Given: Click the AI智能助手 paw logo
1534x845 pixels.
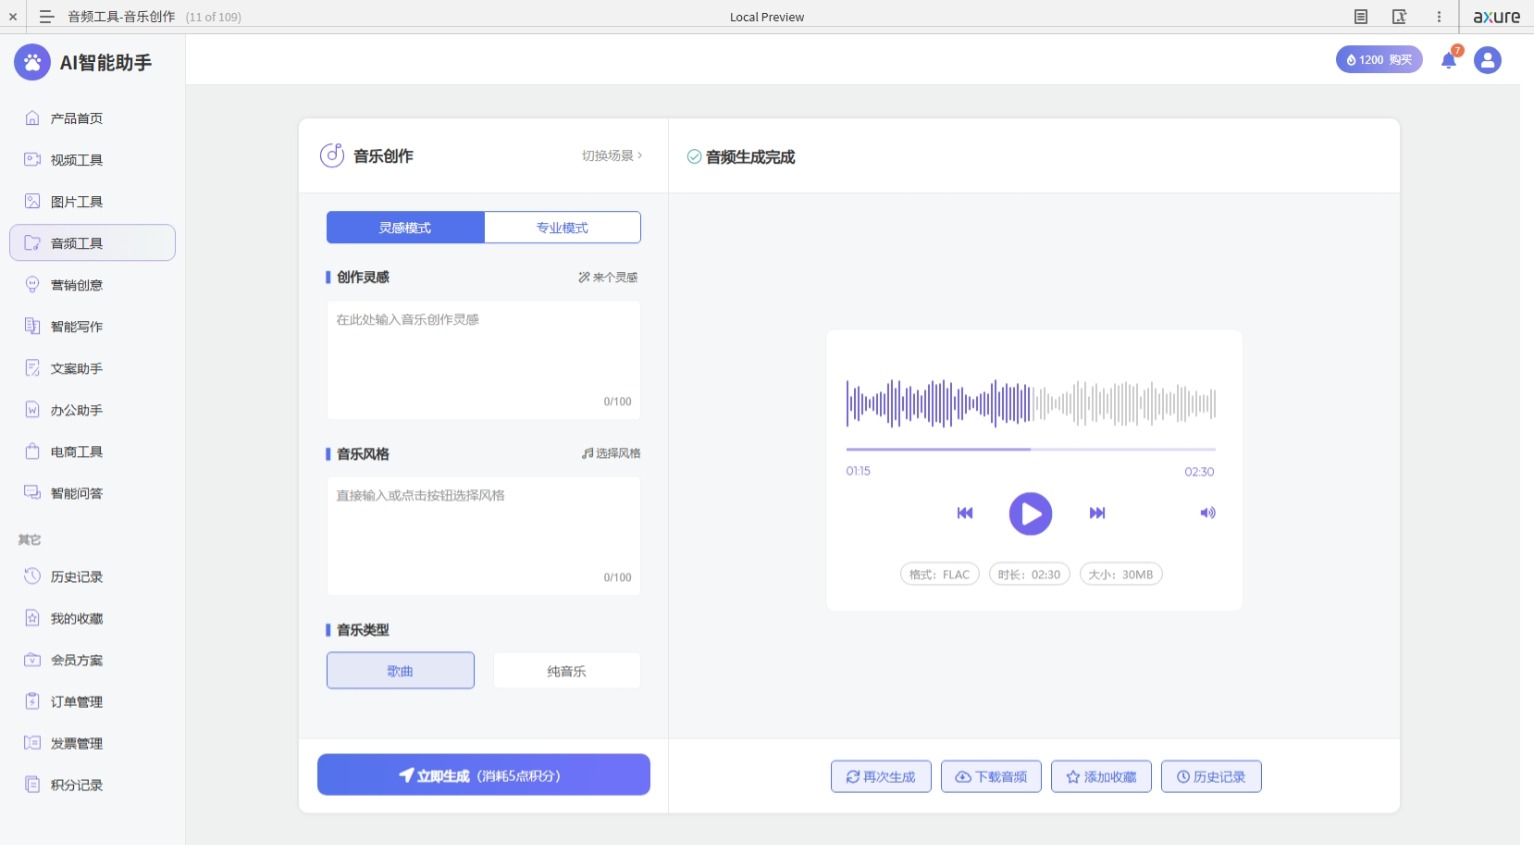Looking at the screenshot, I should click(x=32, y=63).
